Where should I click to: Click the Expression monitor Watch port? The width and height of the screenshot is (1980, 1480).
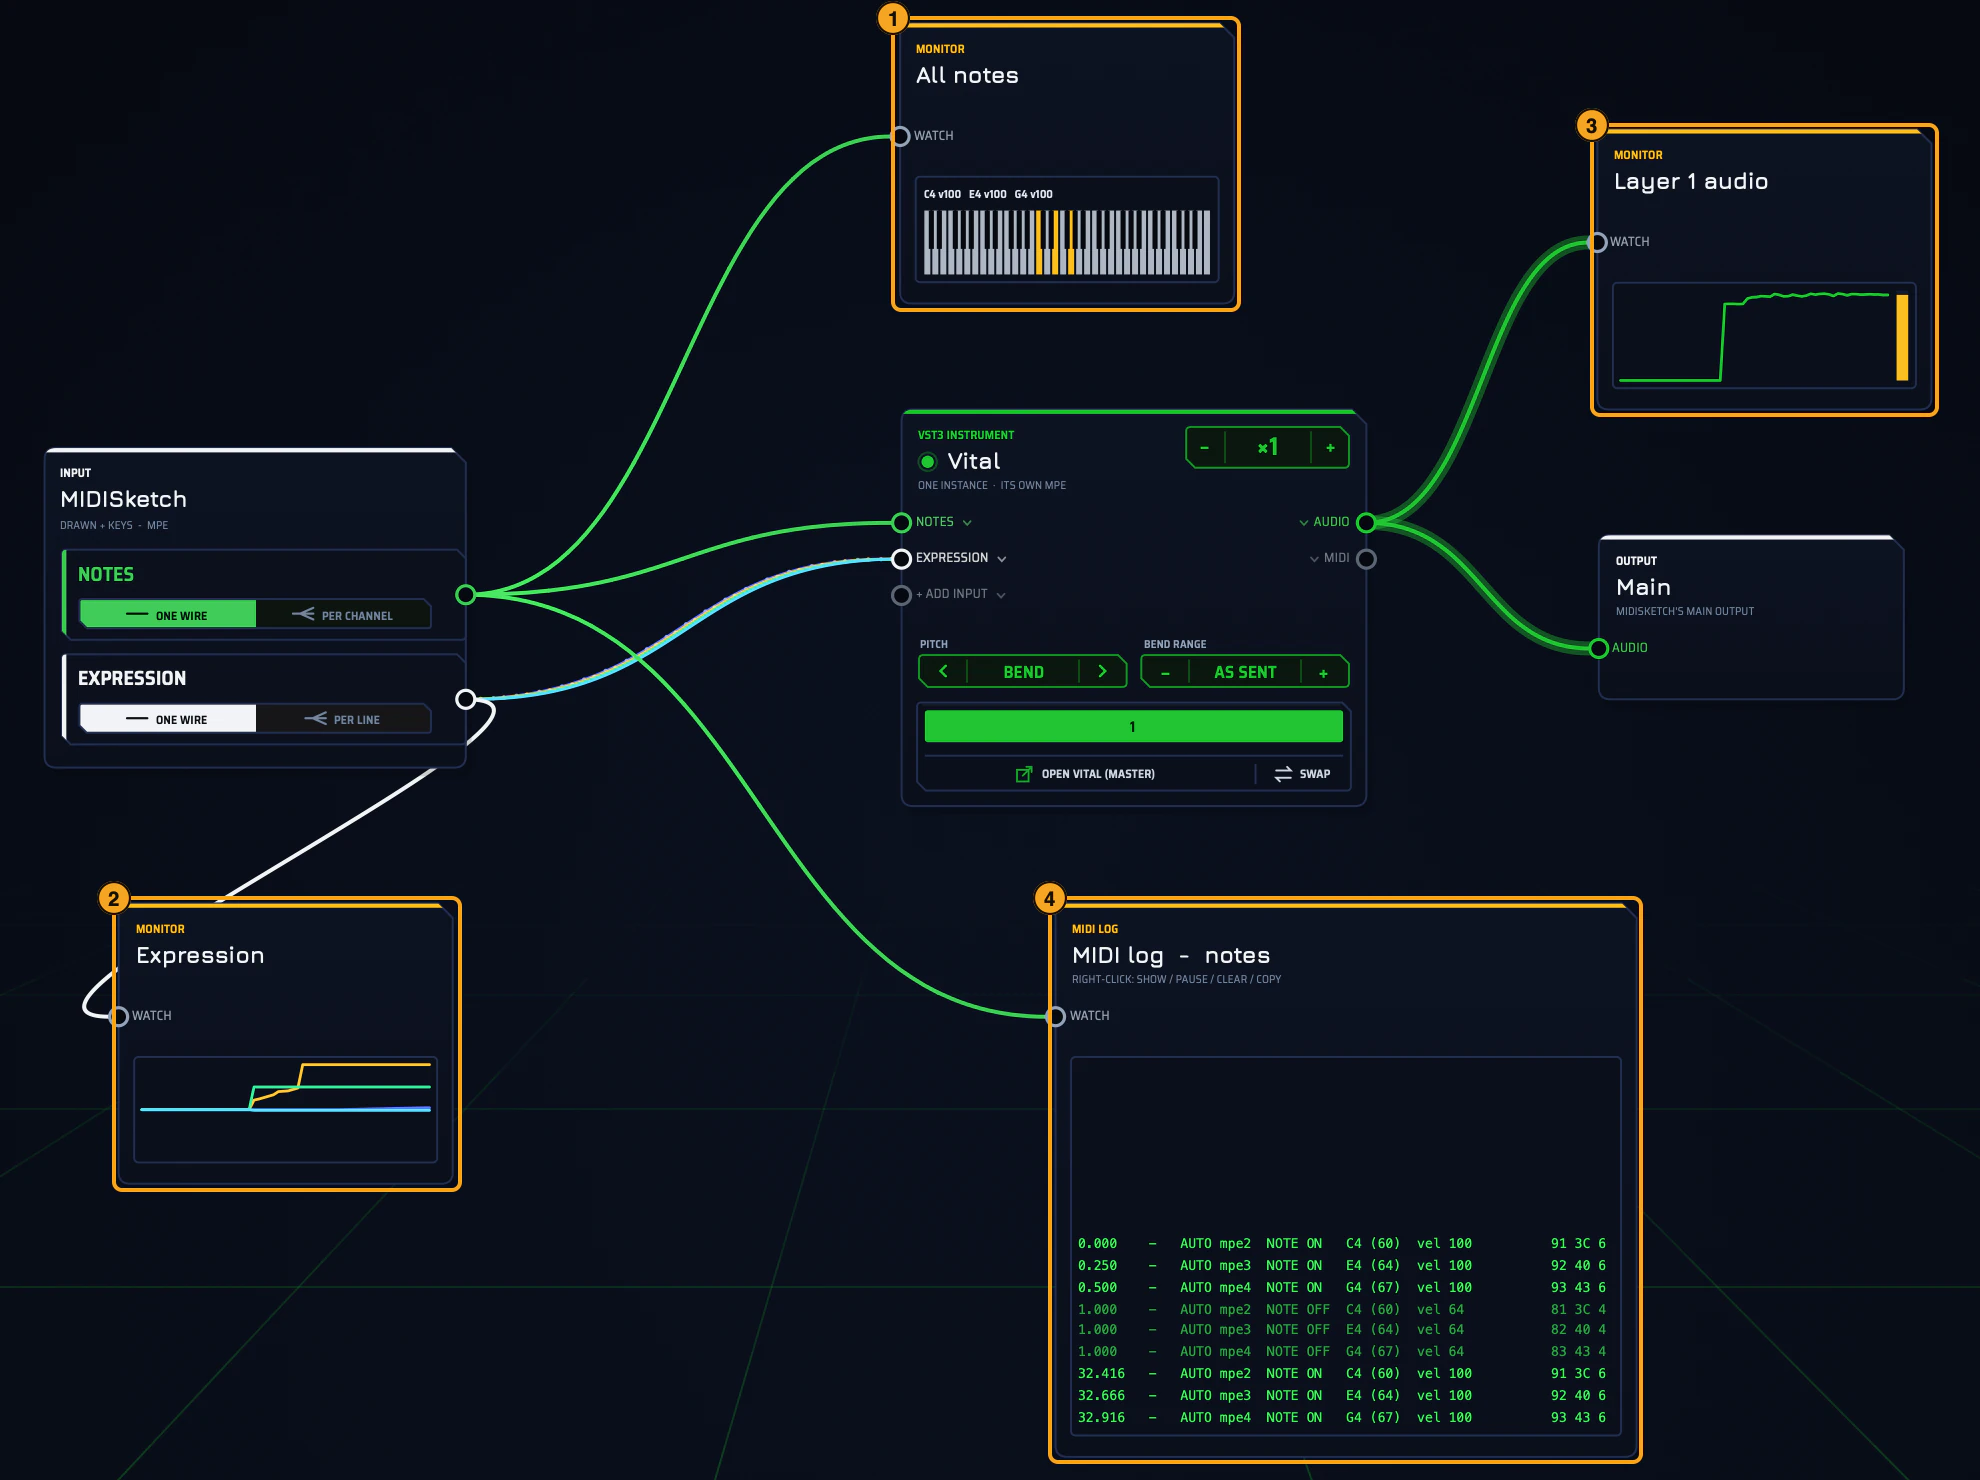[119, 1016]
